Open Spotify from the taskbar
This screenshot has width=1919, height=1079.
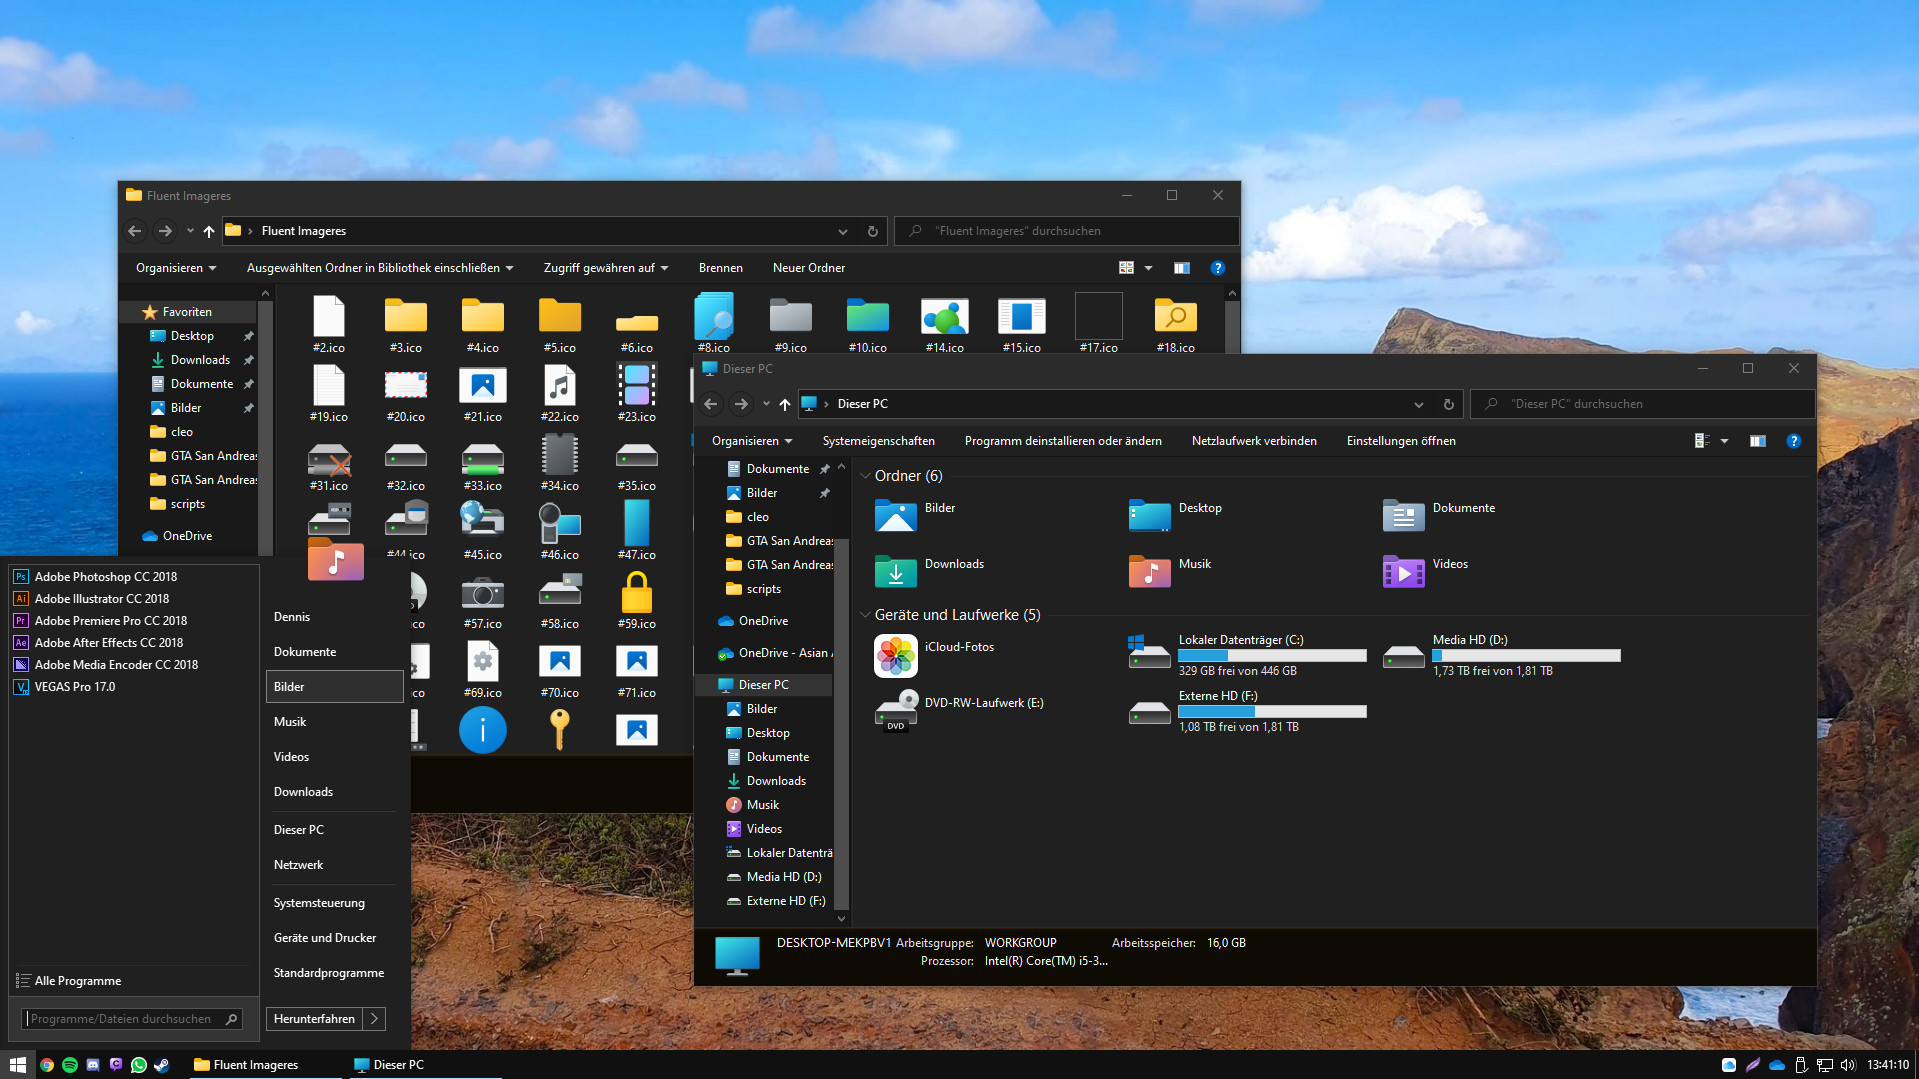coord(69,1065)
